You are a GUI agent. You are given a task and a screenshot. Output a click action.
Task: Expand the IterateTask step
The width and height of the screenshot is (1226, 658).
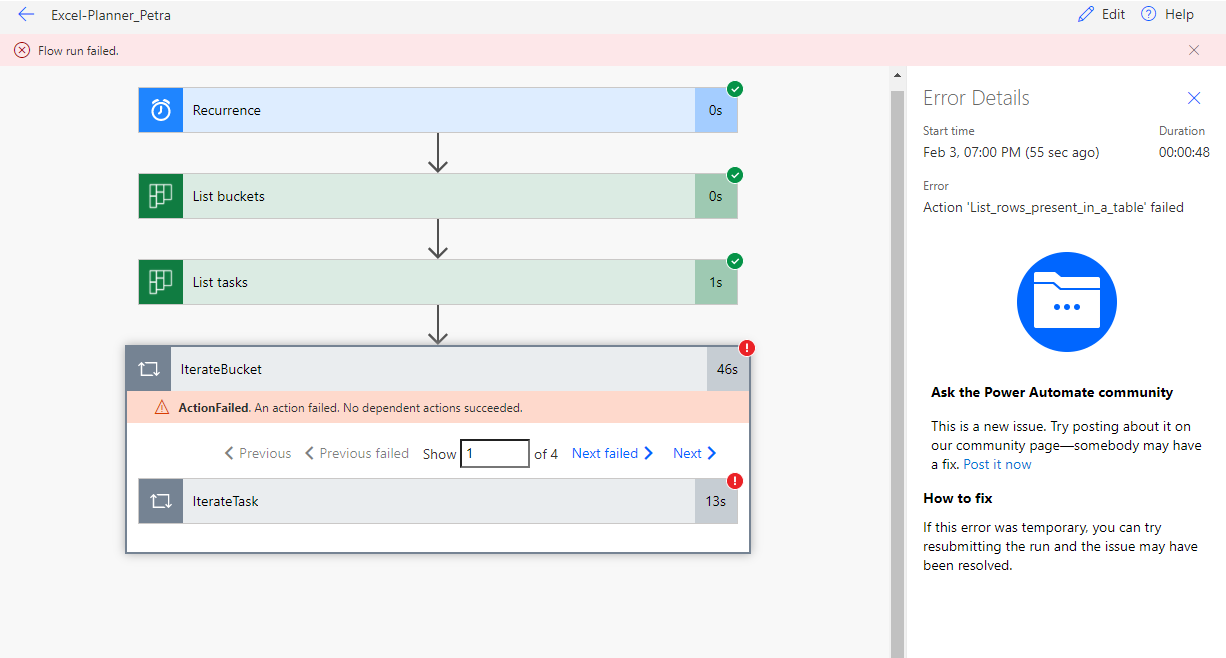click(x=438, y=501)
